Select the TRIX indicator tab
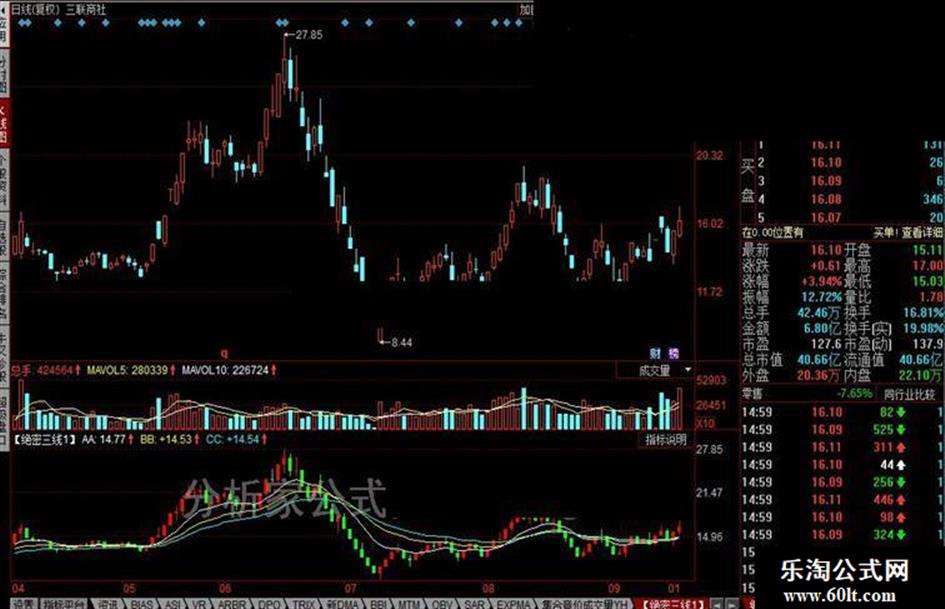Viewport: 945px width, 609px height. pyautogui.click(x=304, y=604)
